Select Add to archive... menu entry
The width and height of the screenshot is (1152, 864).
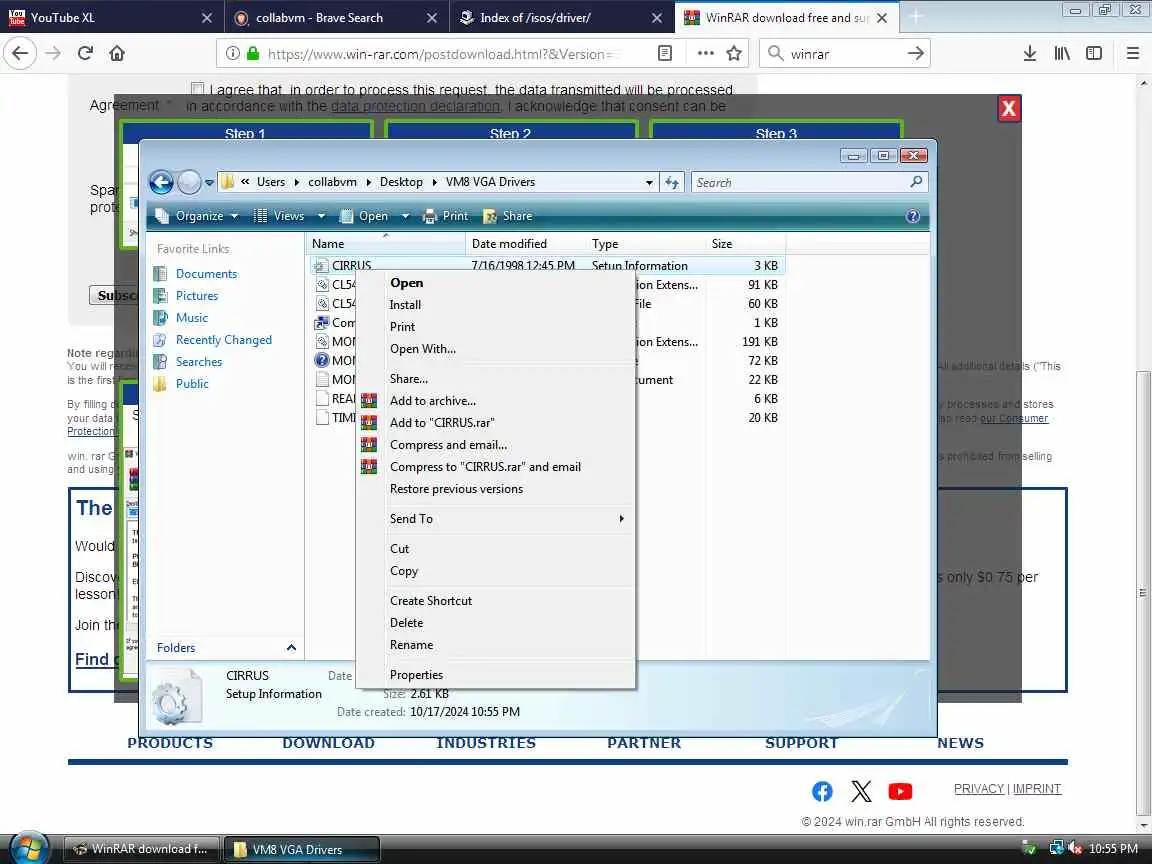(x=496, y=401)
